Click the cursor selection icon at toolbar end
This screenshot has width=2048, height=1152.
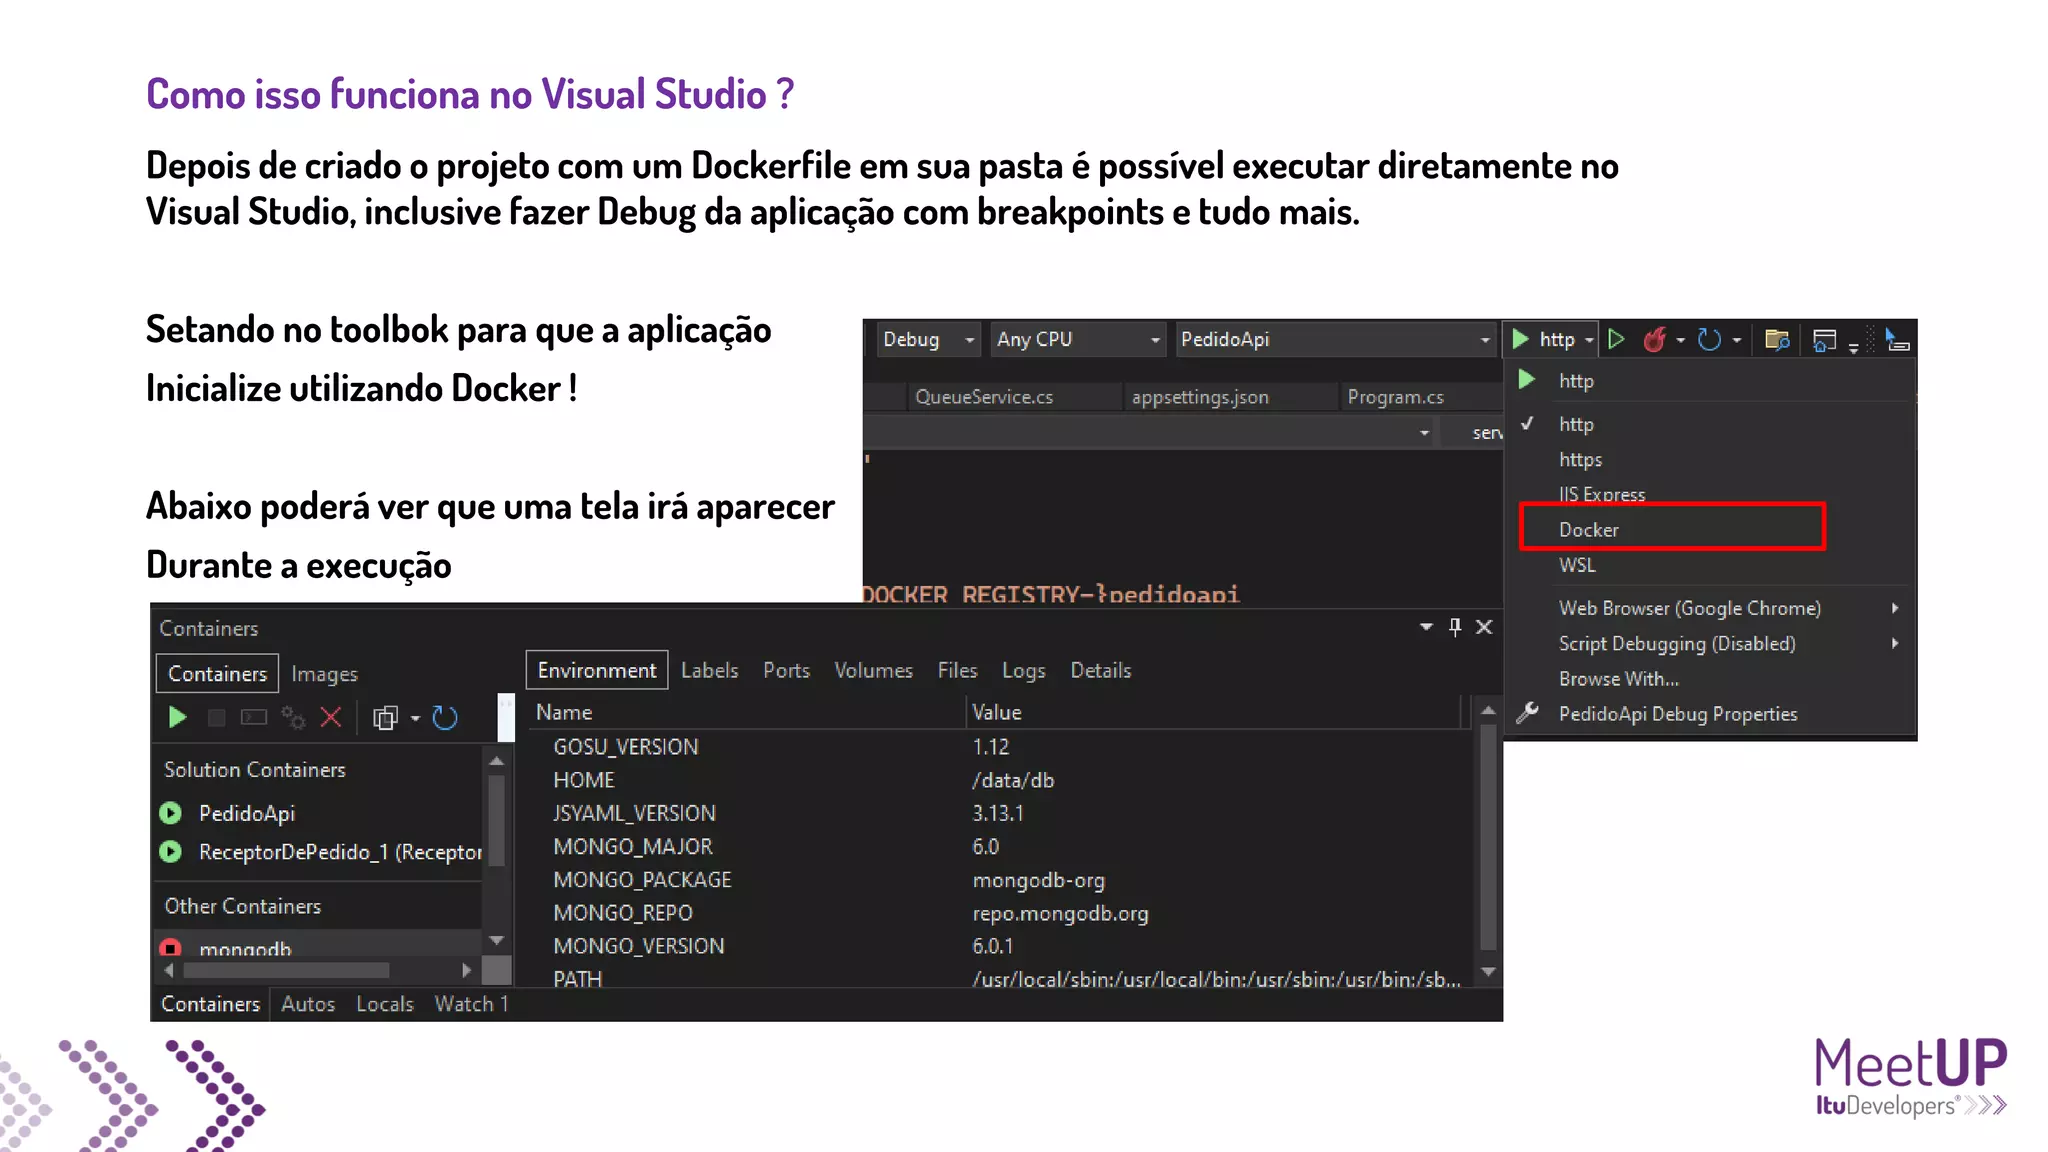pos(1897,340)
